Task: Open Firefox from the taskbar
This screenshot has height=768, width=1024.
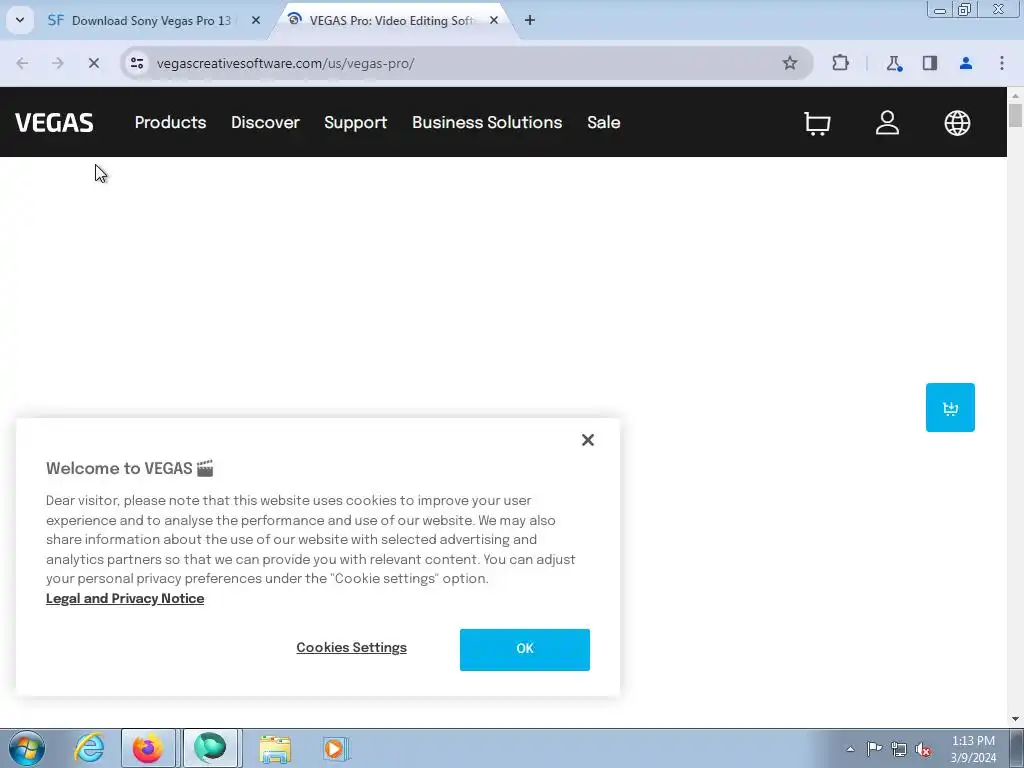Action: point(148,748)
